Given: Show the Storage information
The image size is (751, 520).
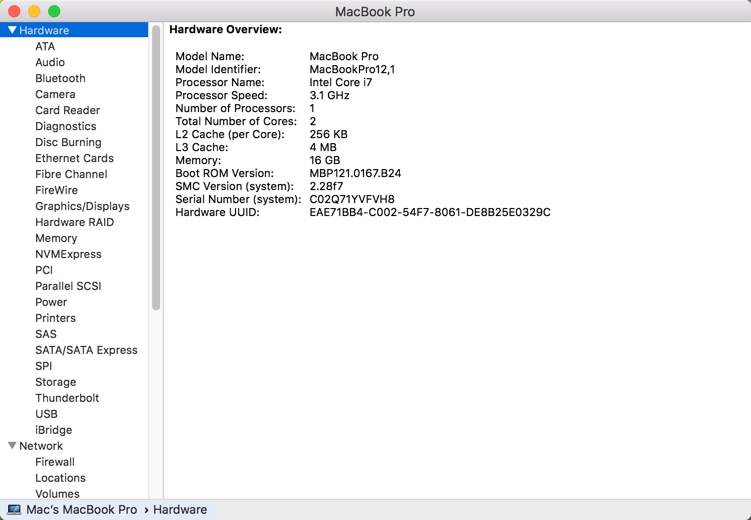Looking at the screenshot, I should pos(55,382).
